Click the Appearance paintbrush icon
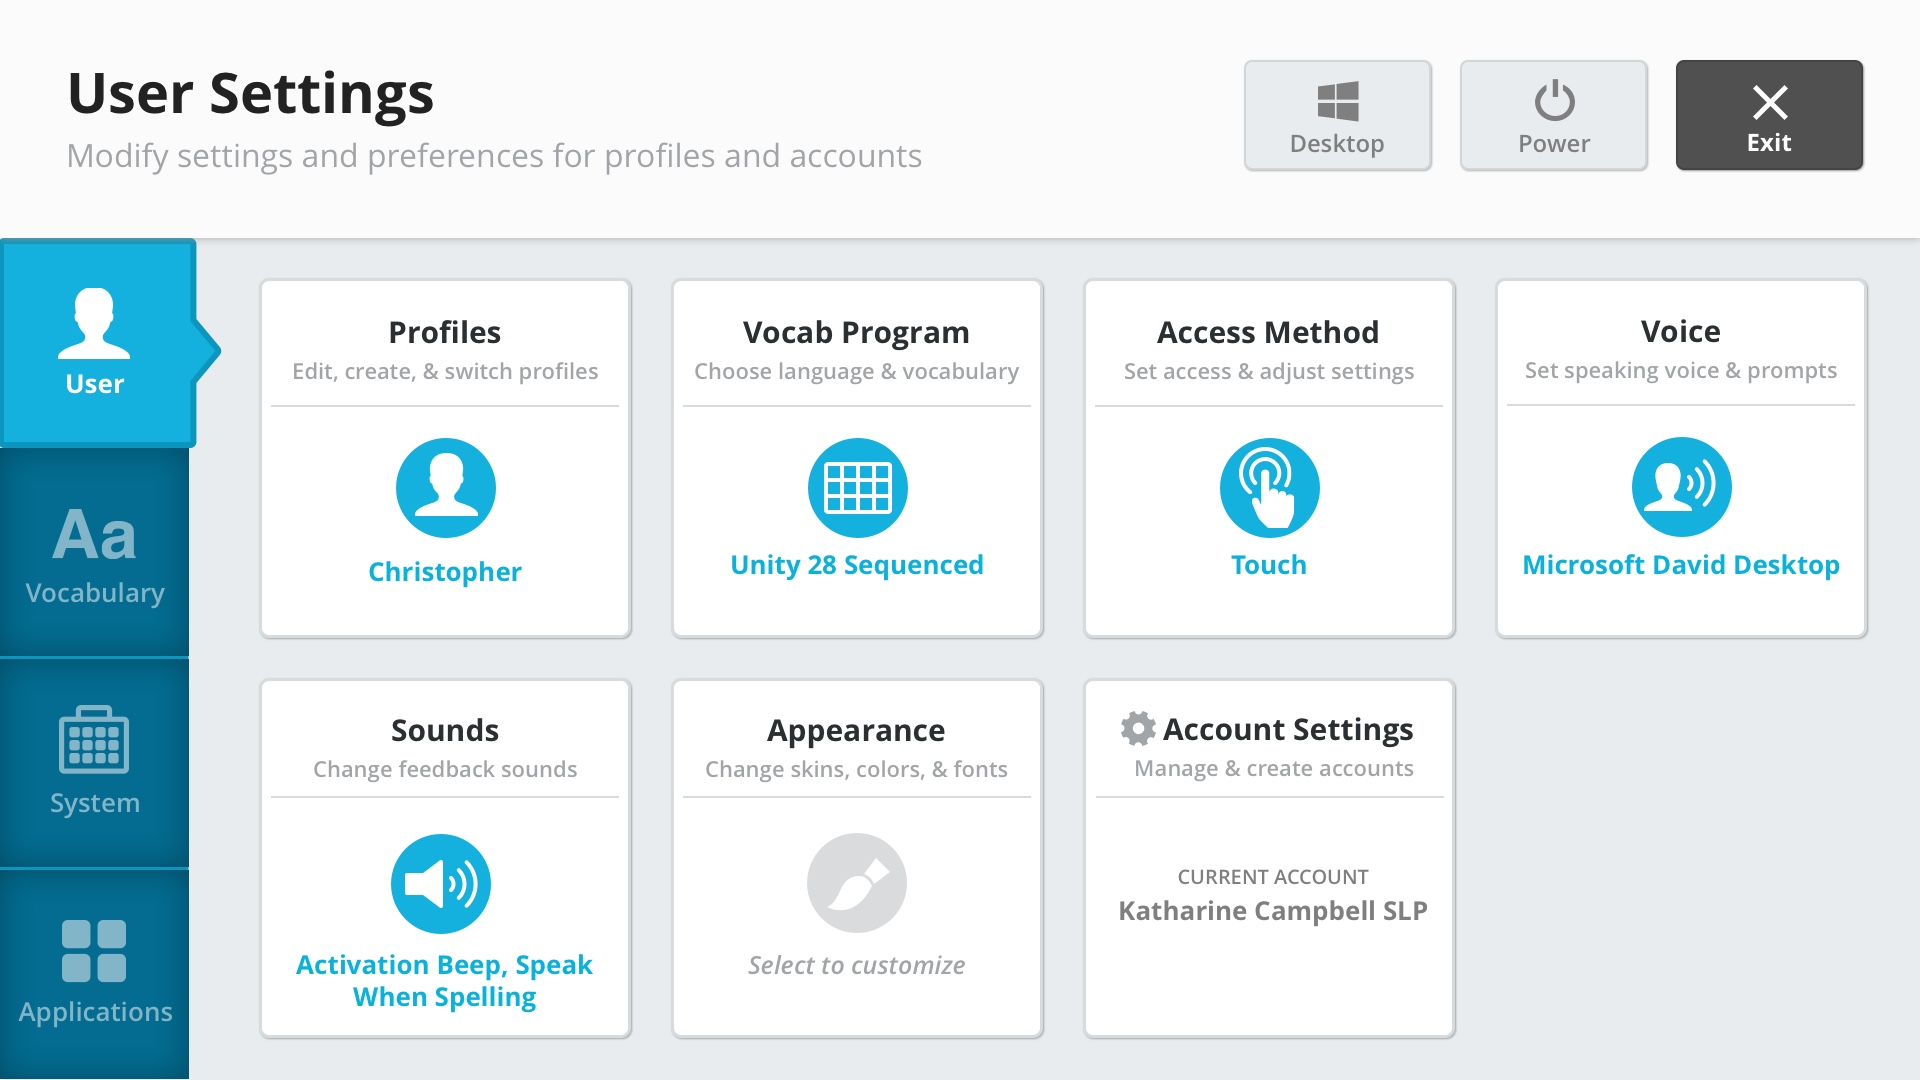 click(x=857, y=883)
